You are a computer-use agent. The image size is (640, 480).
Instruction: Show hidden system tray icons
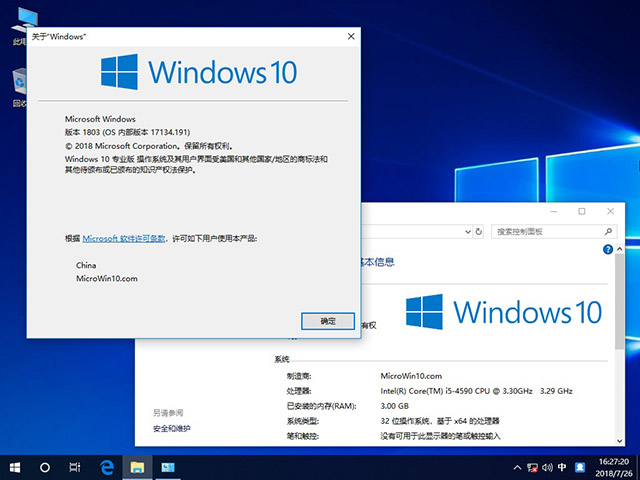[x=517, y=467]
